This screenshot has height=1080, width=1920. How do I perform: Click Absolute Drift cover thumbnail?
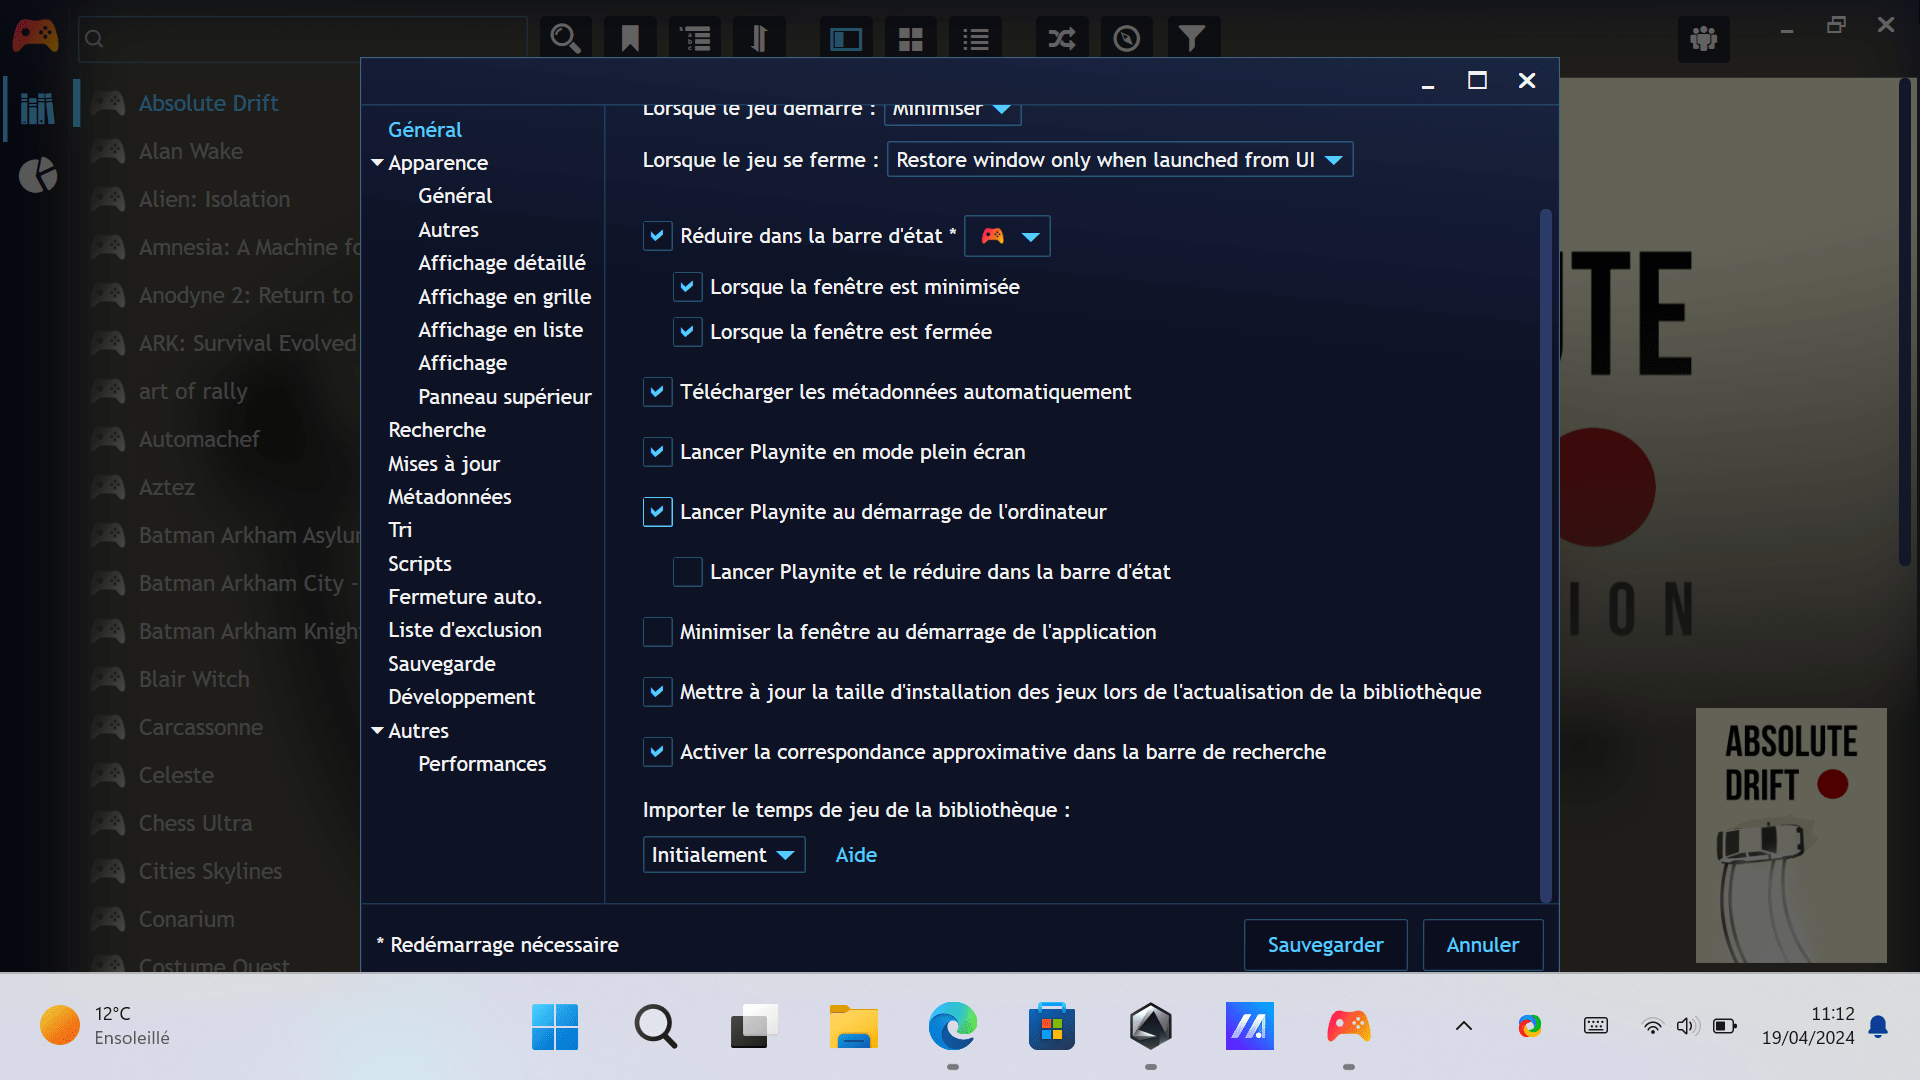click(x=1791, y=835)
